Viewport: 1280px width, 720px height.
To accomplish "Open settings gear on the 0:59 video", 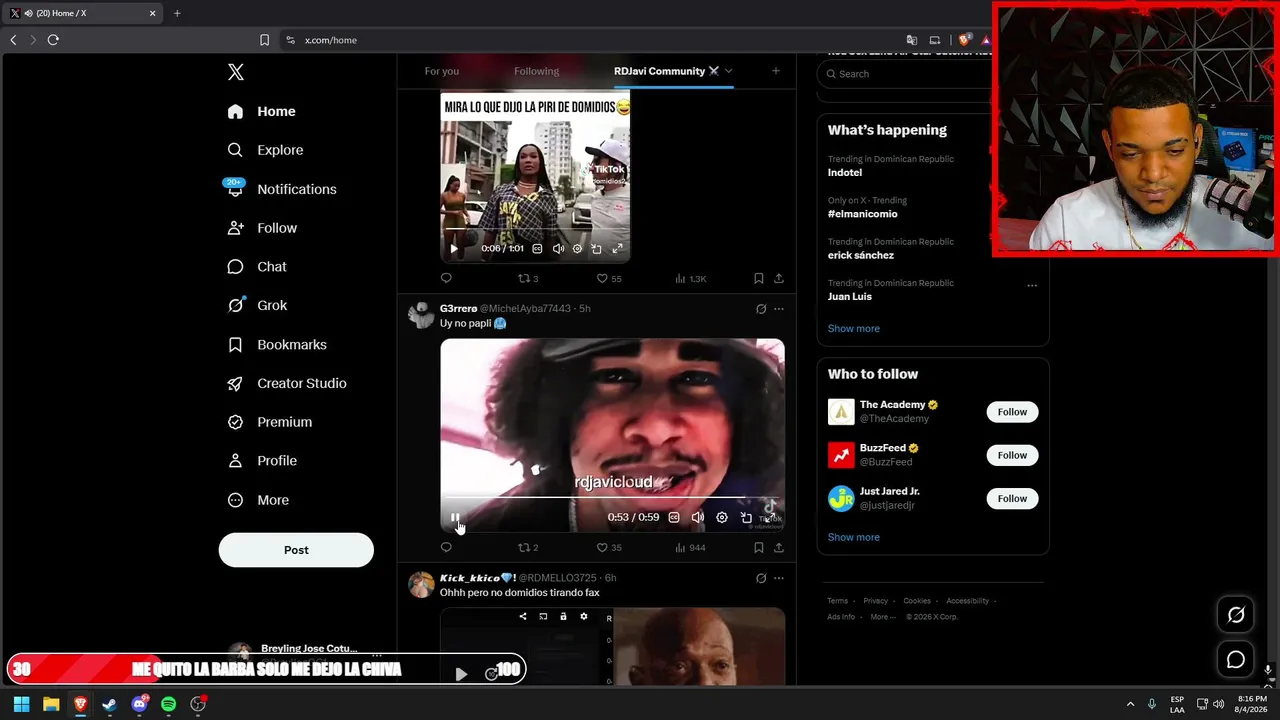I will pos(722,518).
